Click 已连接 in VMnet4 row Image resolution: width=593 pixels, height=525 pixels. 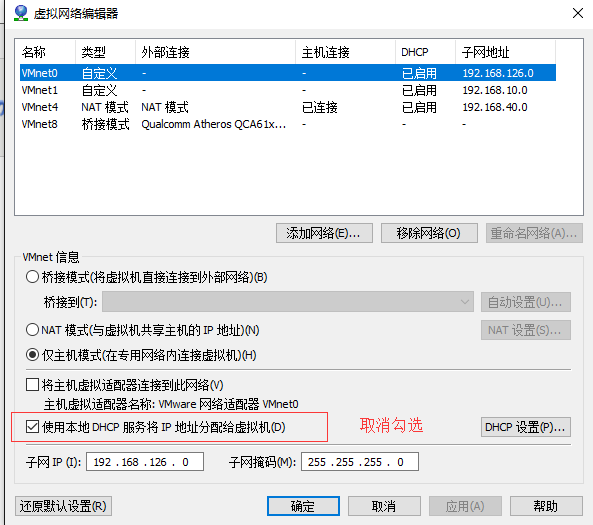point(320,107)
